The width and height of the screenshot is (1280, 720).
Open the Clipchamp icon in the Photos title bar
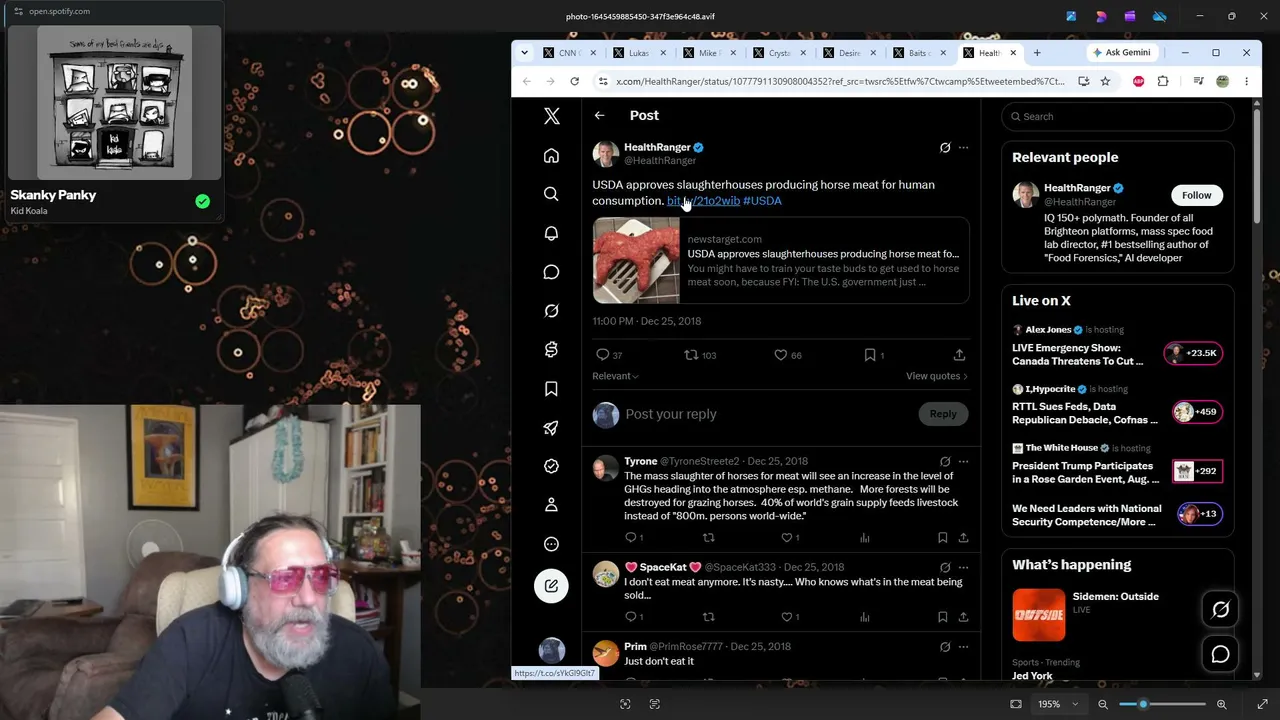pyautogui.click(x=1130, y=16)
